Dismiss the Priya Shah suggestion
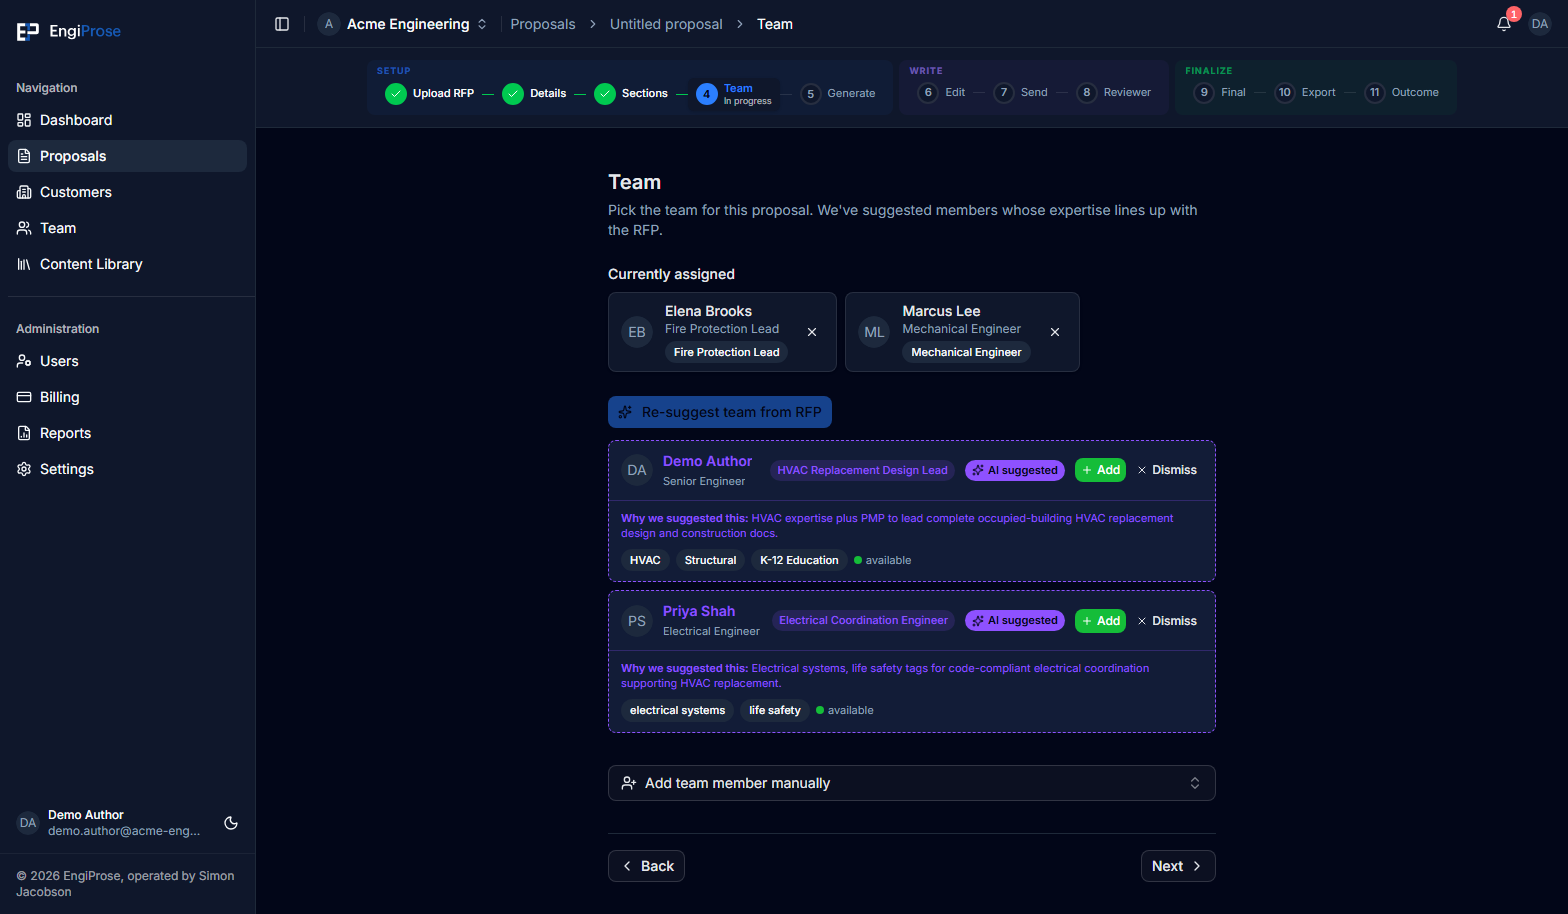Viewport: 1568px width, 914px height. pos(1167,621)
